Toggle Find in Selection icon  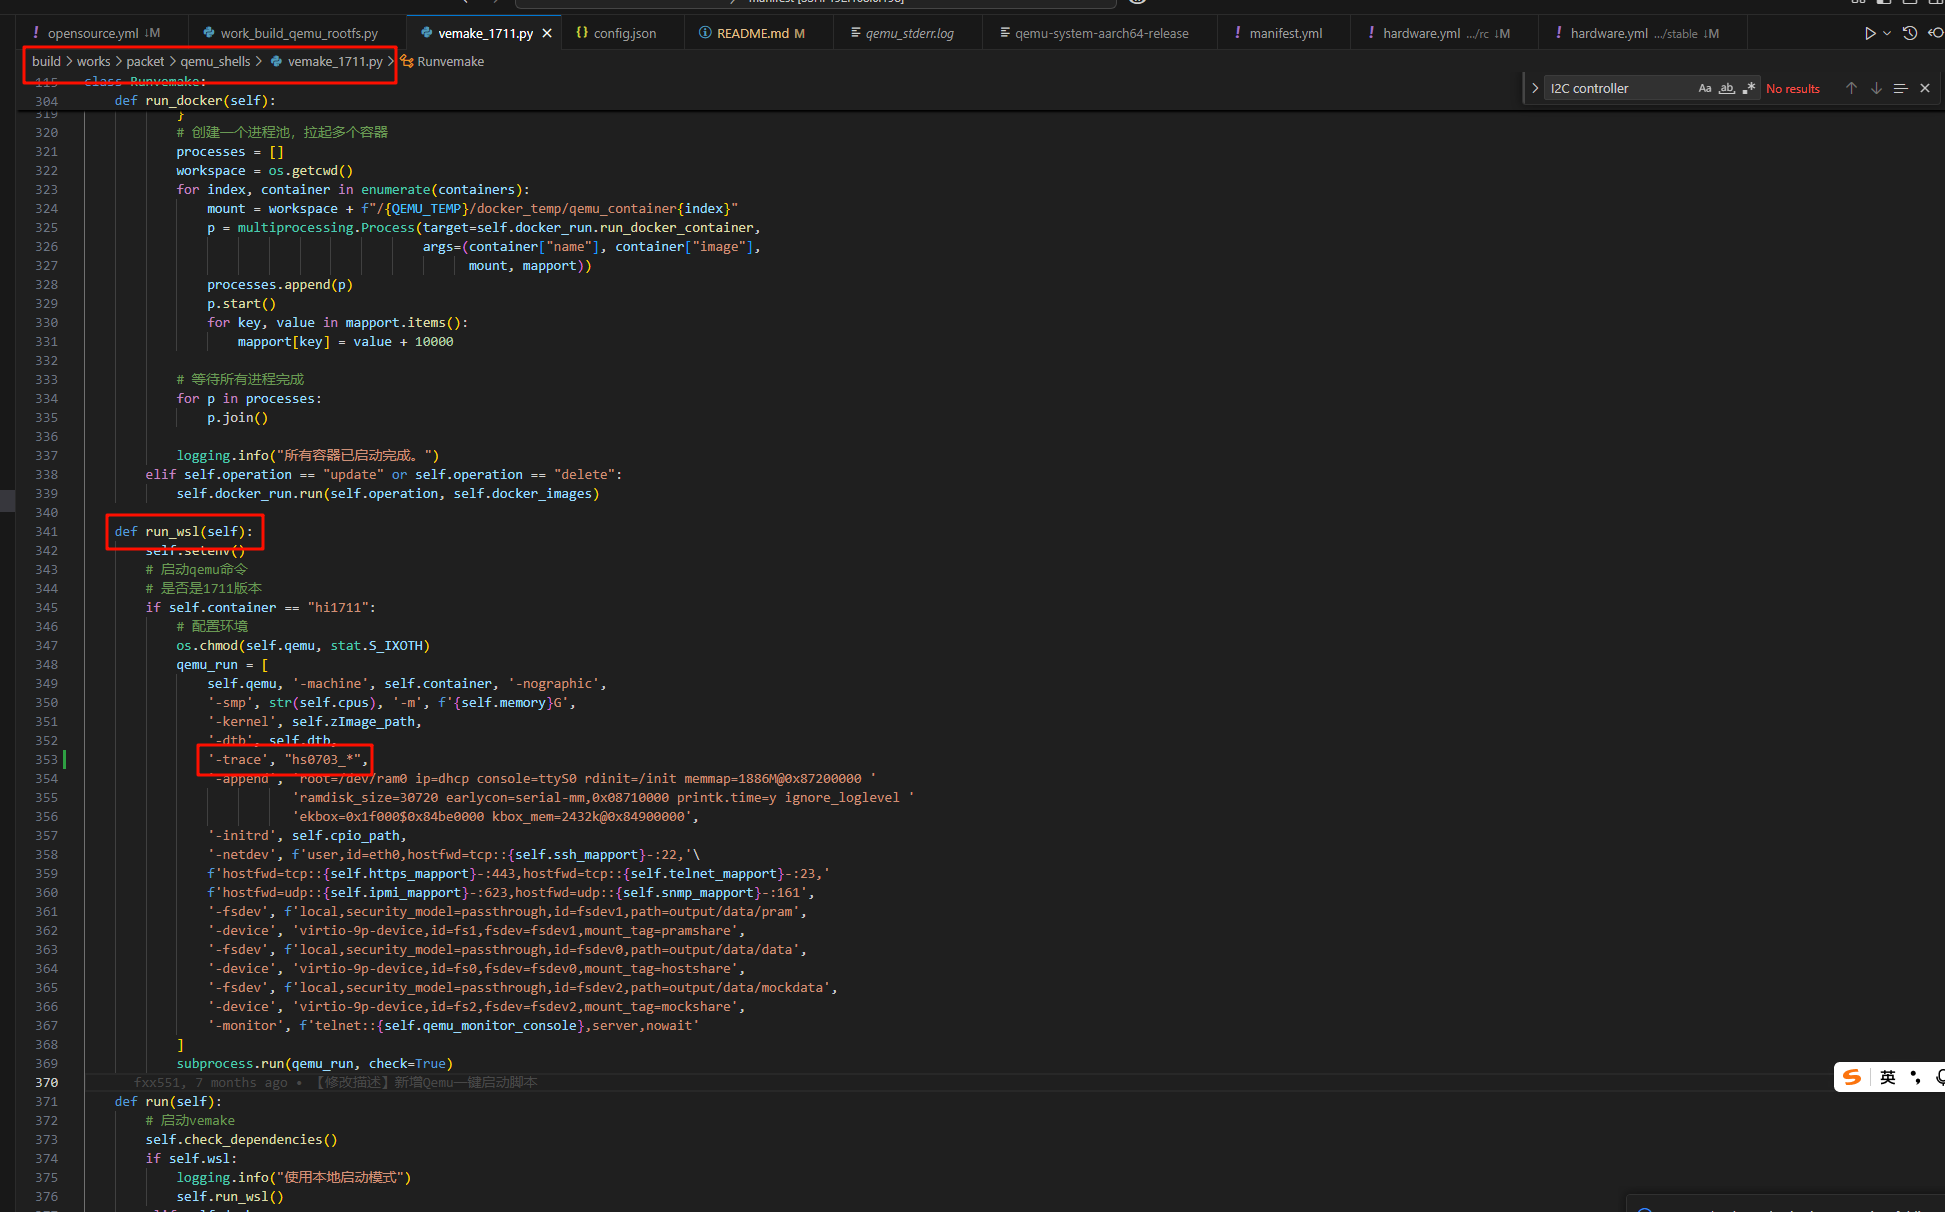[1900, 88]
